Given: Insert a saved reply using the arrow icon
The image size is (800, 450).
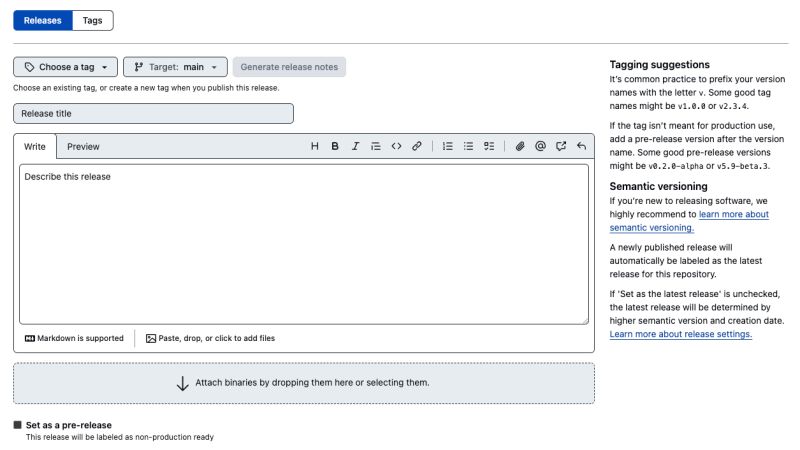Looking at the screenshot, I should (x=581, y=146).
